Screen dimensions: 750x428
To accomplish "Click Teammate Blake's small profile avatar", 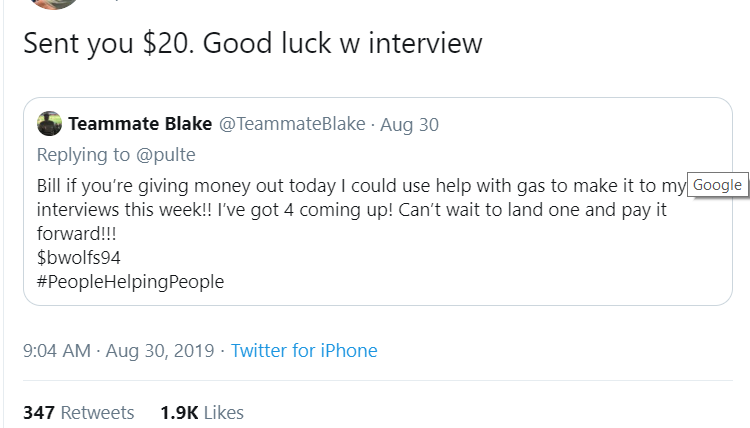I will pos(49,124).
